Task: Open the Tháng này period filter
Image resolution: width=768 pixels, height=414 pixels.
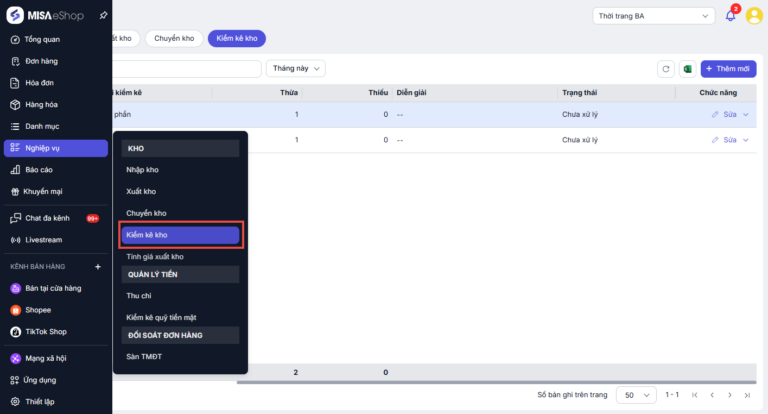Action: pos(296,69)
